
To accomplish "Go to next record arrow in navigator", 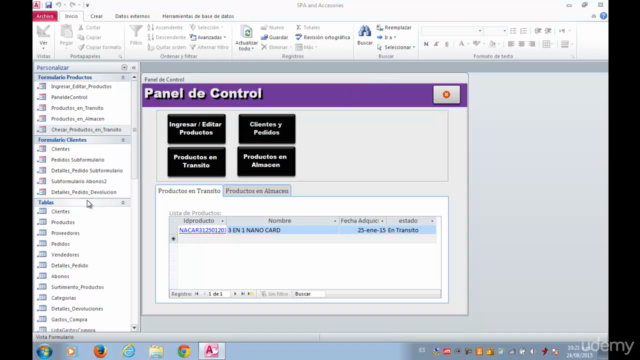I will [x=235, y=294].
